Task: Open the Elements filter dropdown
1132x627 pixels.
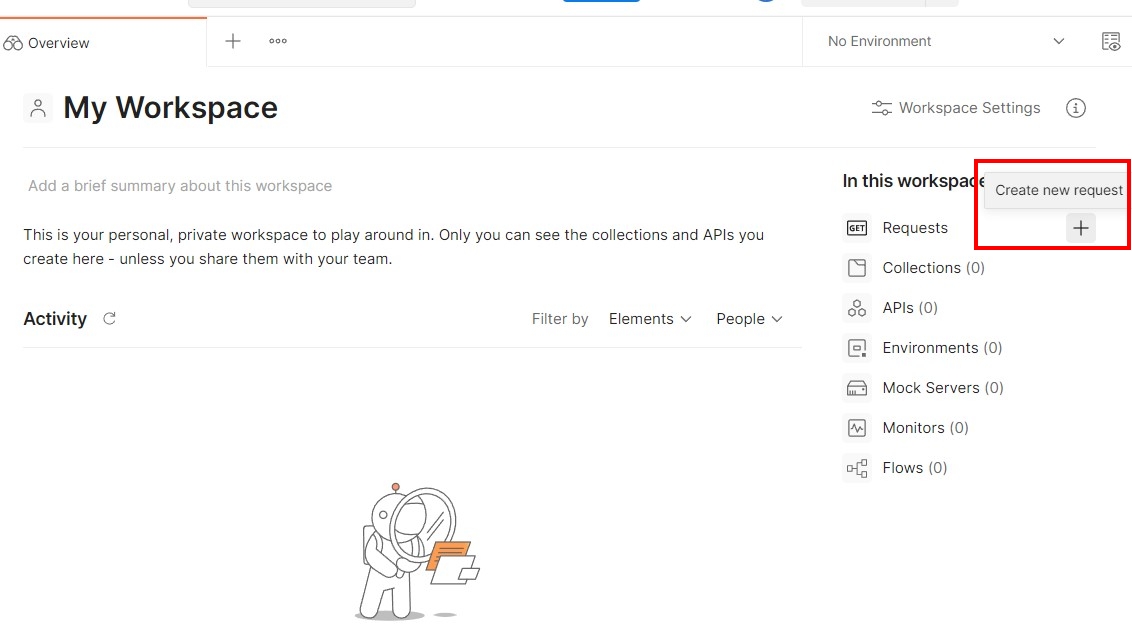Action: pos(650,319)
